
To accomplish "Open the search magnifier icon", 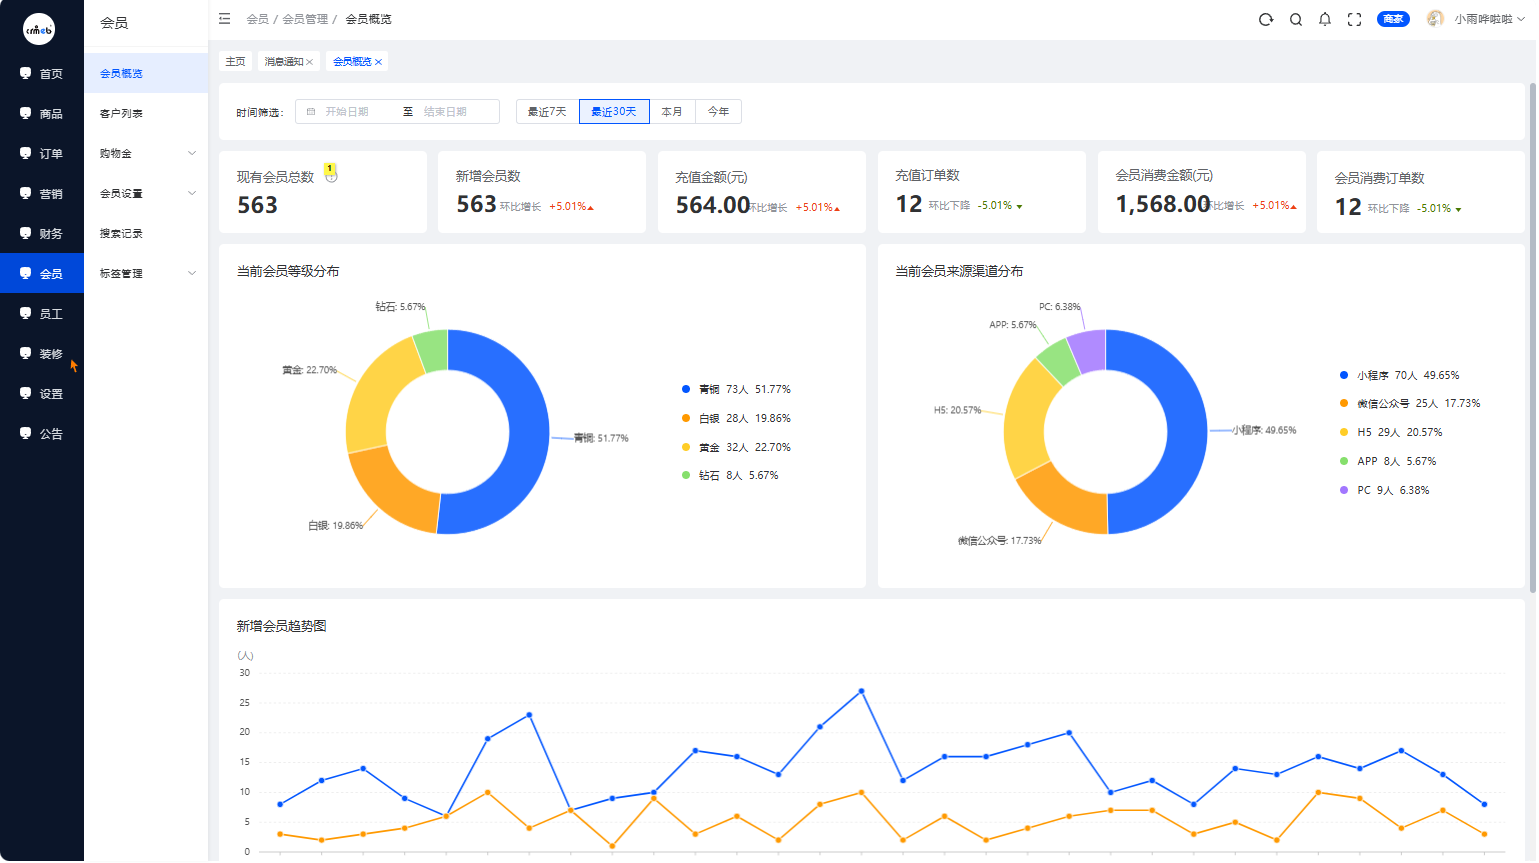I will click(x=1296, y=19).
